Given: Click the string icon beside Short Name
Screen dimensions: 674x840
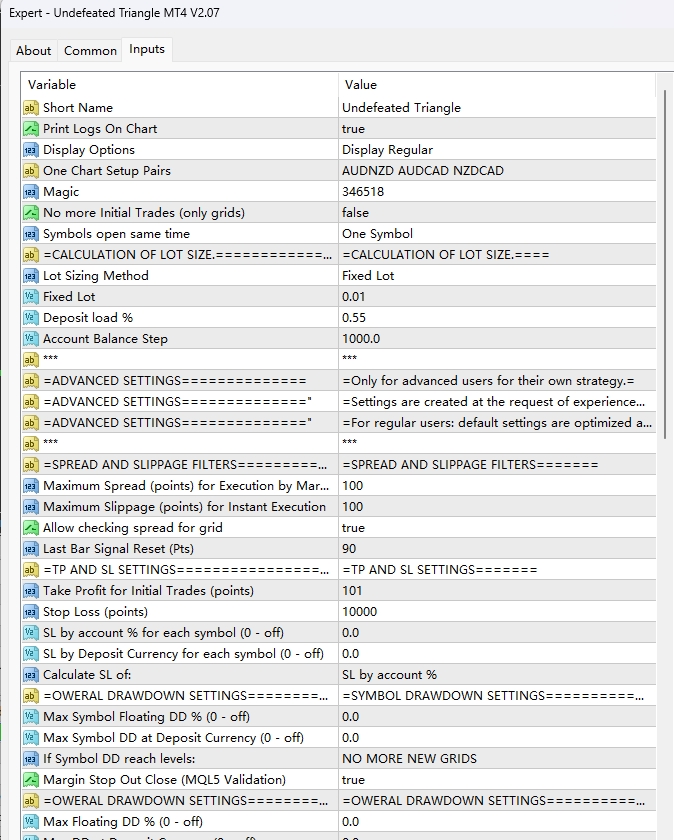Looking at the screenshot, I should (31, 108).
